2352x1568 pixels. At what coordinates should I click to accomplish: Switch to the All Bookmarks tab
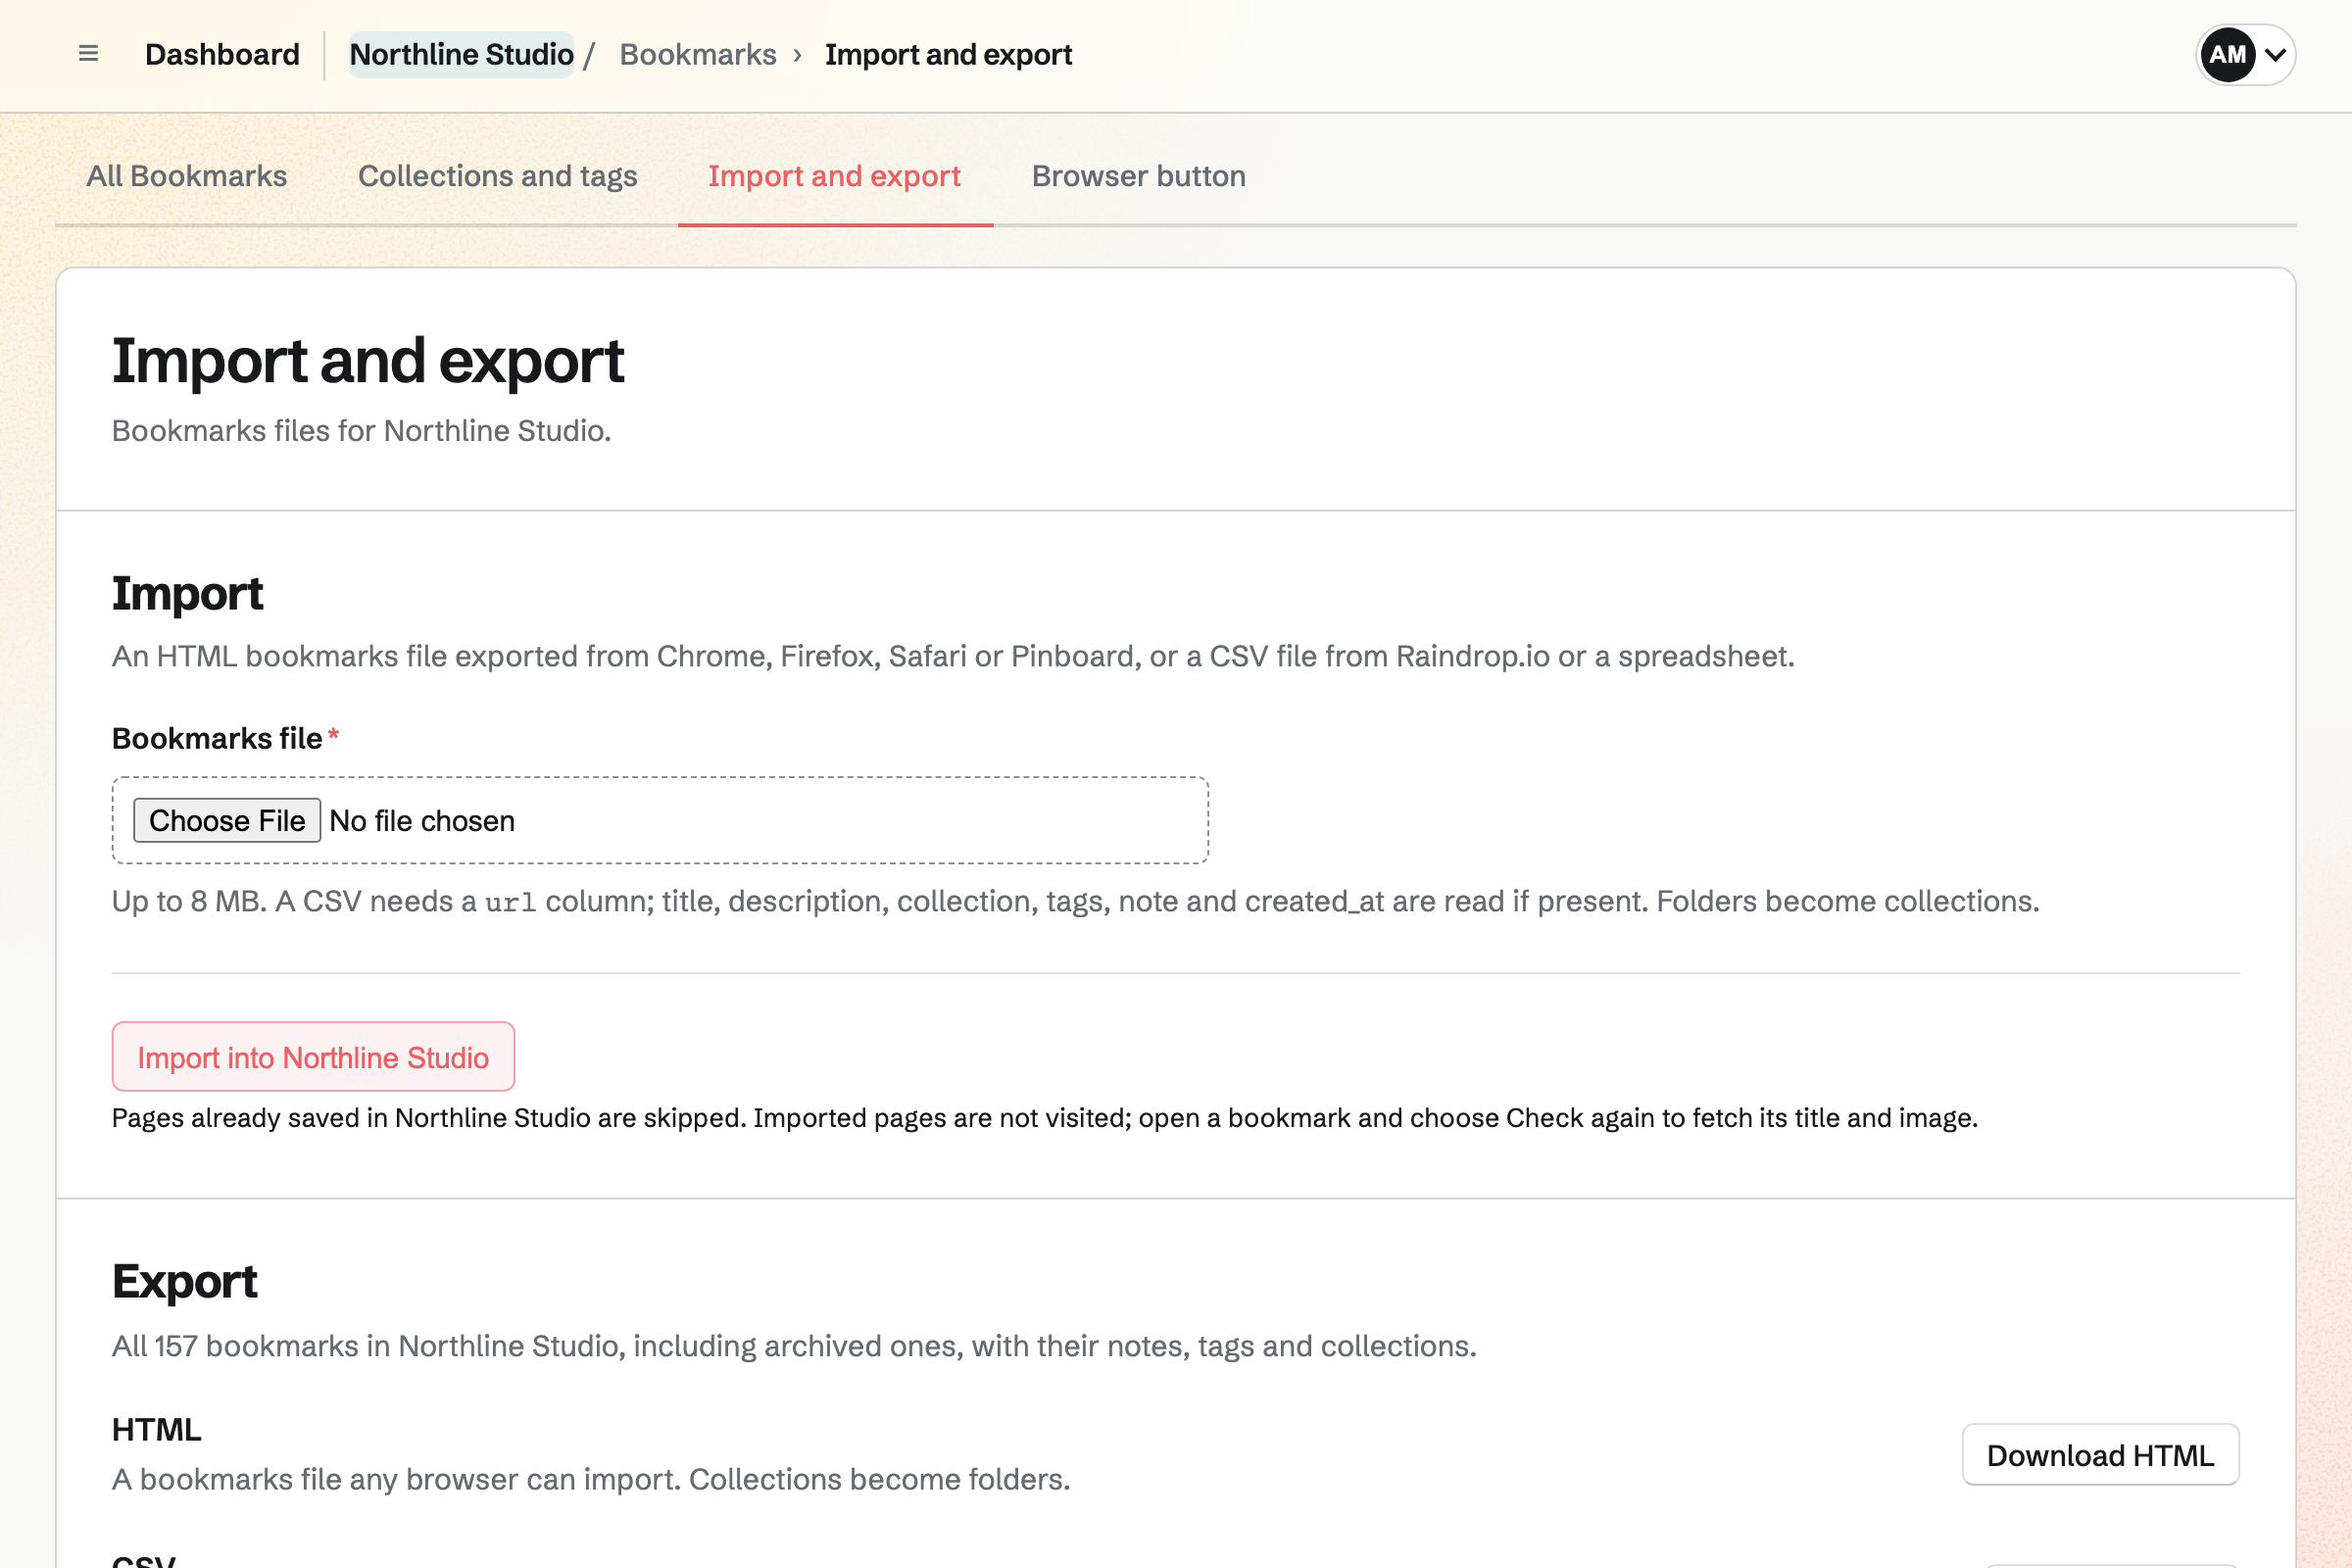click(x=187, y=176)
